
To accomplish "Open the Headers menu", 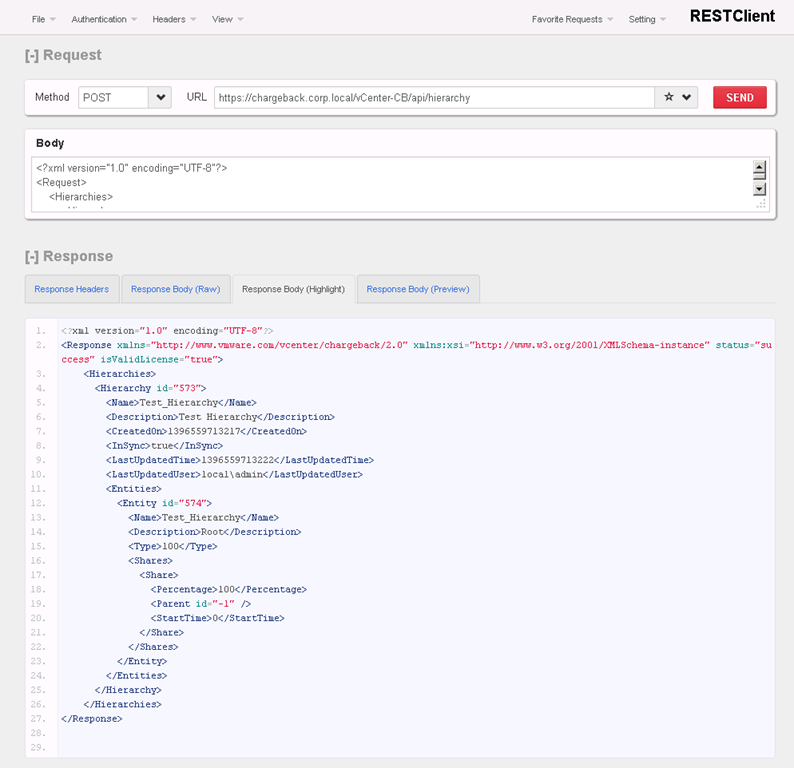I will (x=174, y=19).
